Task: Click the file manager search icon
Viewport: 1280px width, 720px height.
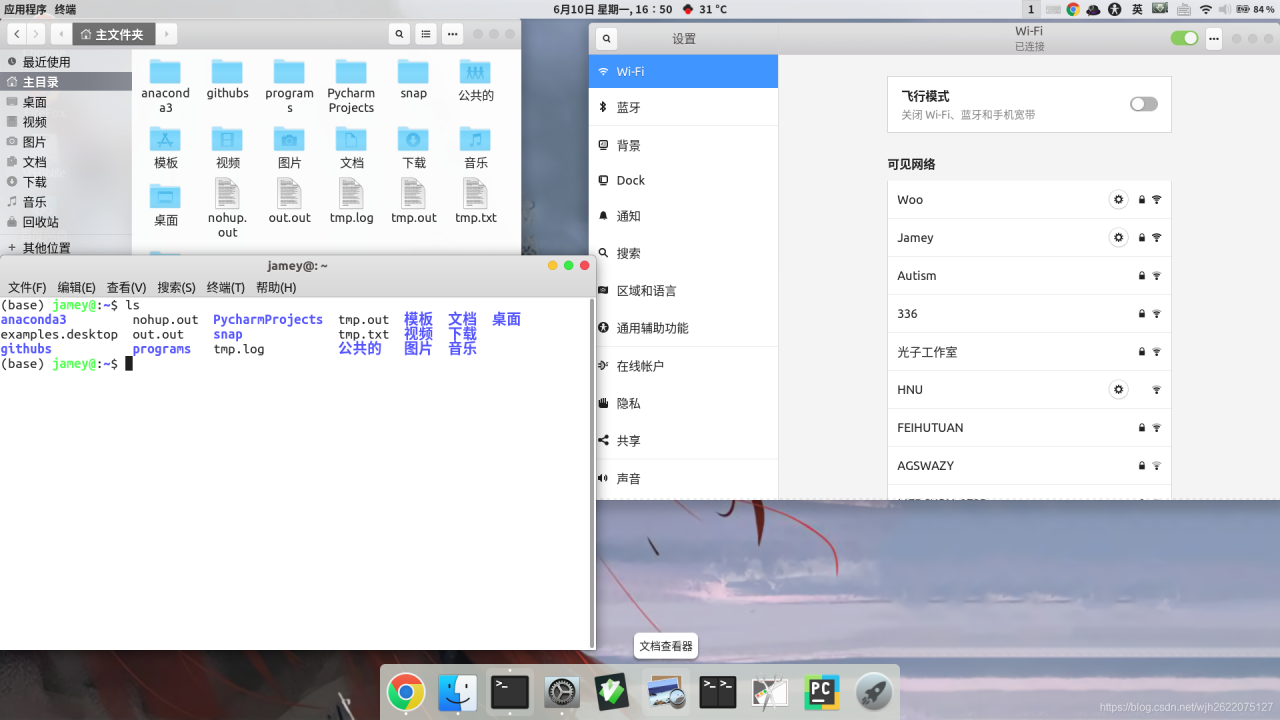Action: click(x=400, y=34)
